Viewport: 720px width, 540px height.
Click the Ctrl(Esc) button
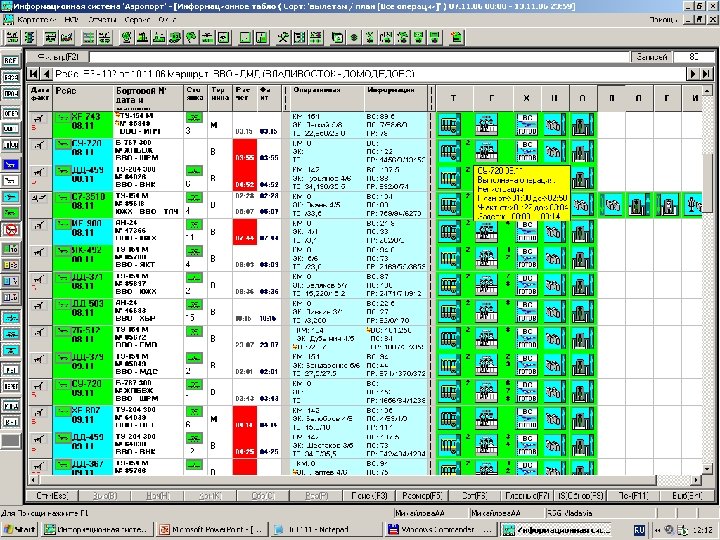[52, 496]
